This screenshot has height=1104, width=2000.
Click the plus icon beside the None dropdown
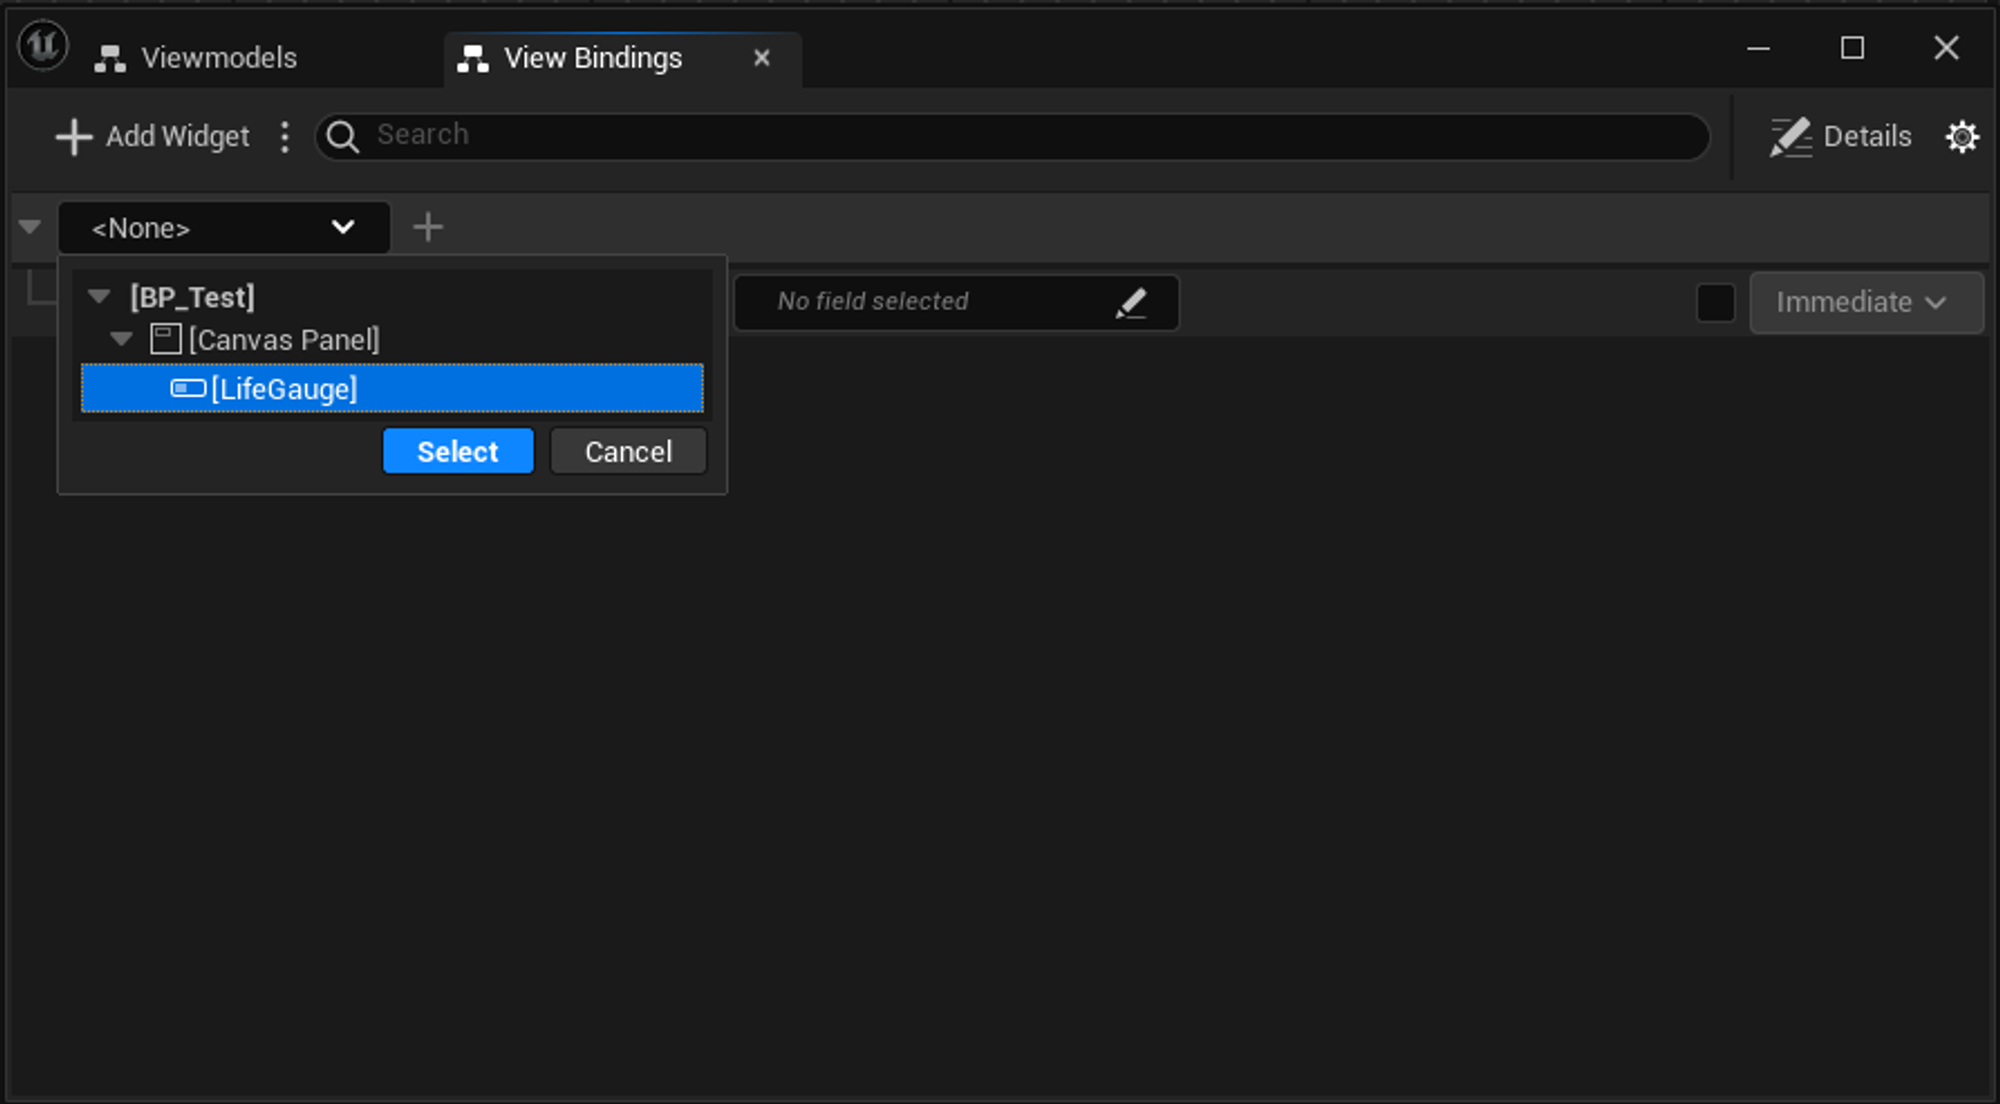(428, 227)
